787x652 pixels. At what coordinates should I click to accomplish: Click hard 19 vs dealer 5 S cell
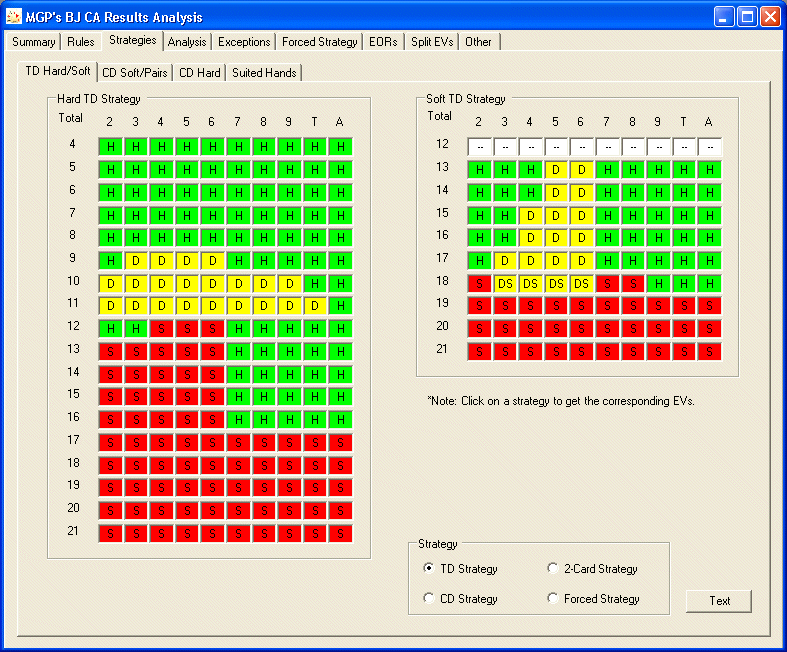click(x=187, y=487)
